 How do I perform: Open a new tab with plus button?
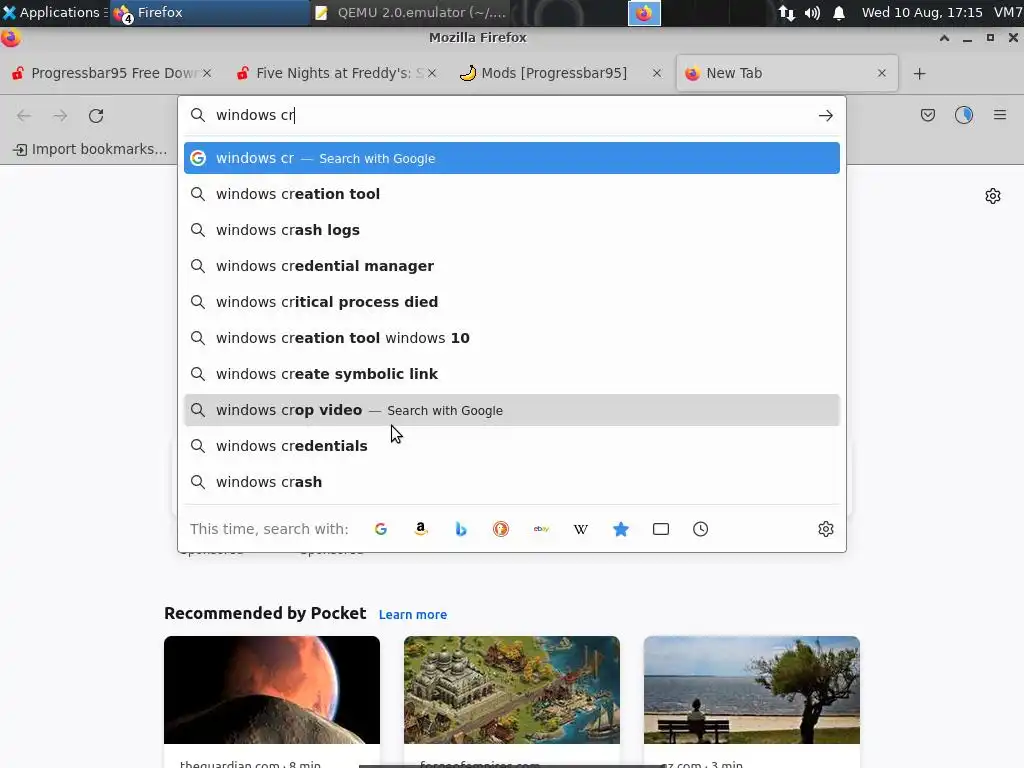[920, 73]
